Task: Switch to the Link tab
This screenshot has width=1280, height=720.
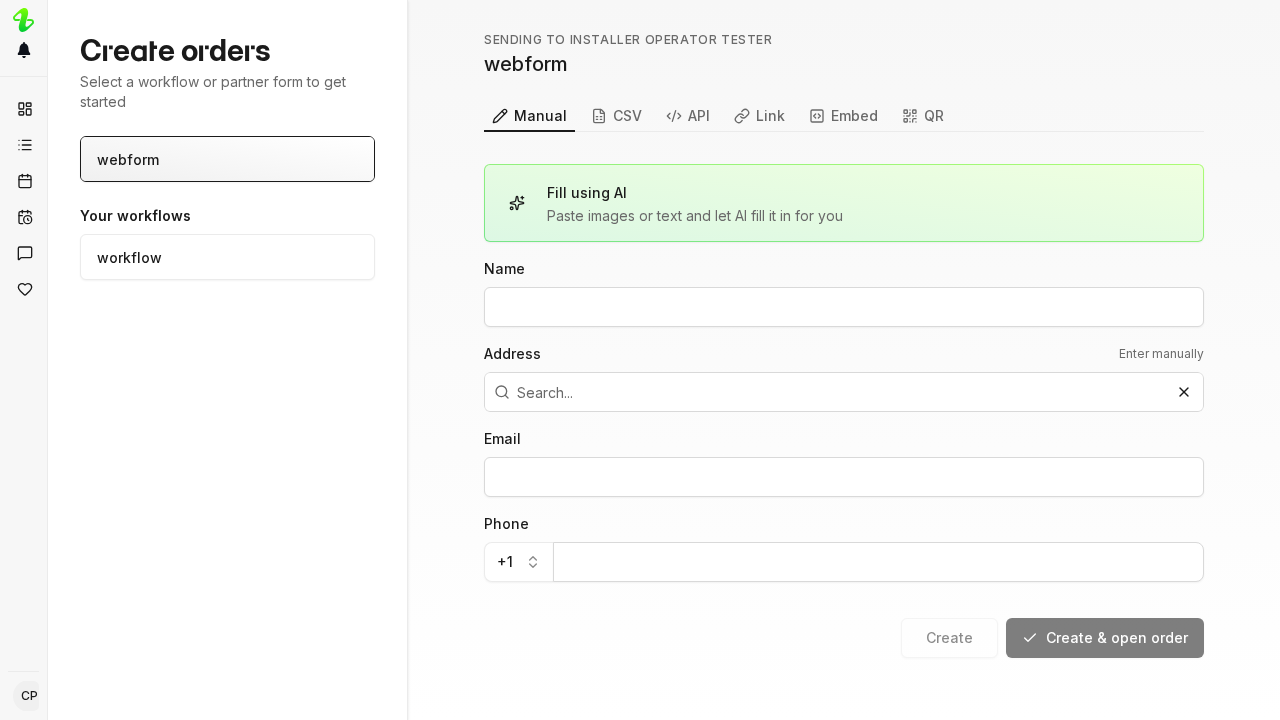Action: tap(759, 116)
